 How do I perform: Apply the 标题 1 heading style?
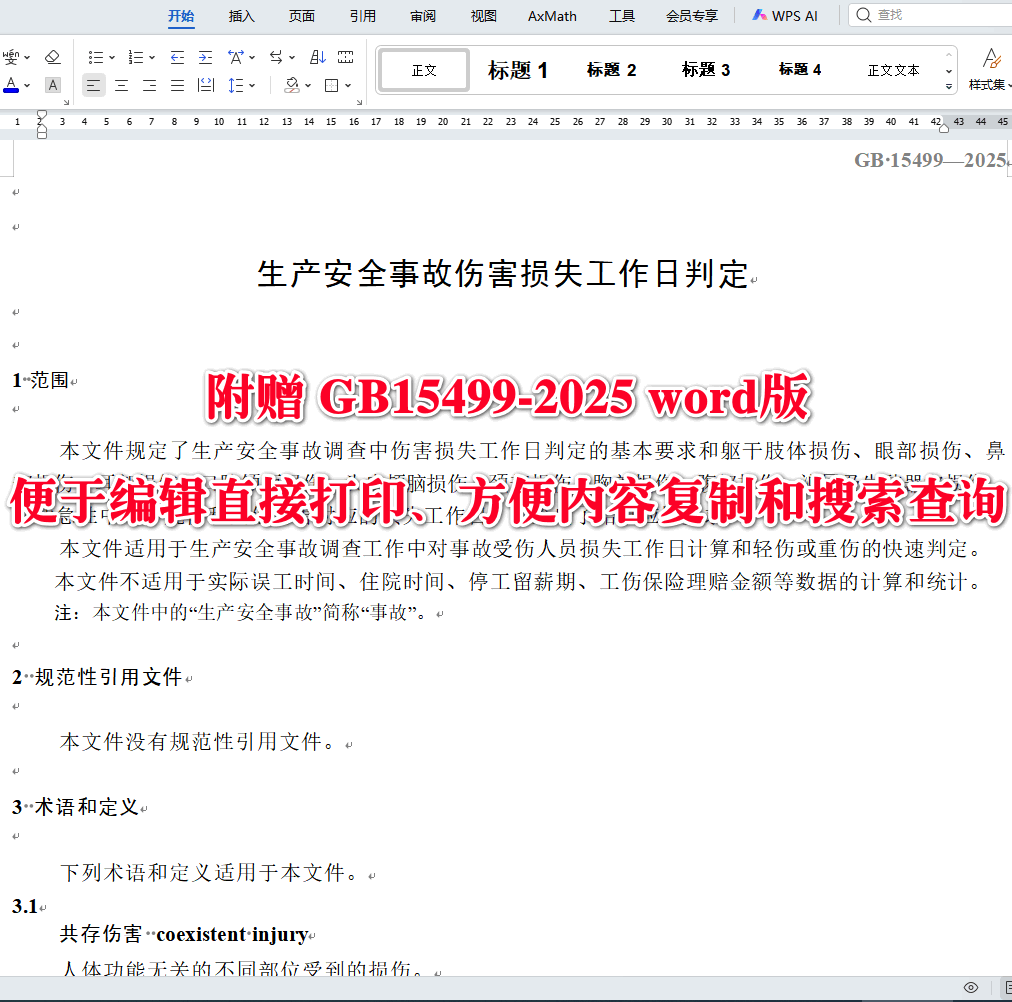point(517,70)
